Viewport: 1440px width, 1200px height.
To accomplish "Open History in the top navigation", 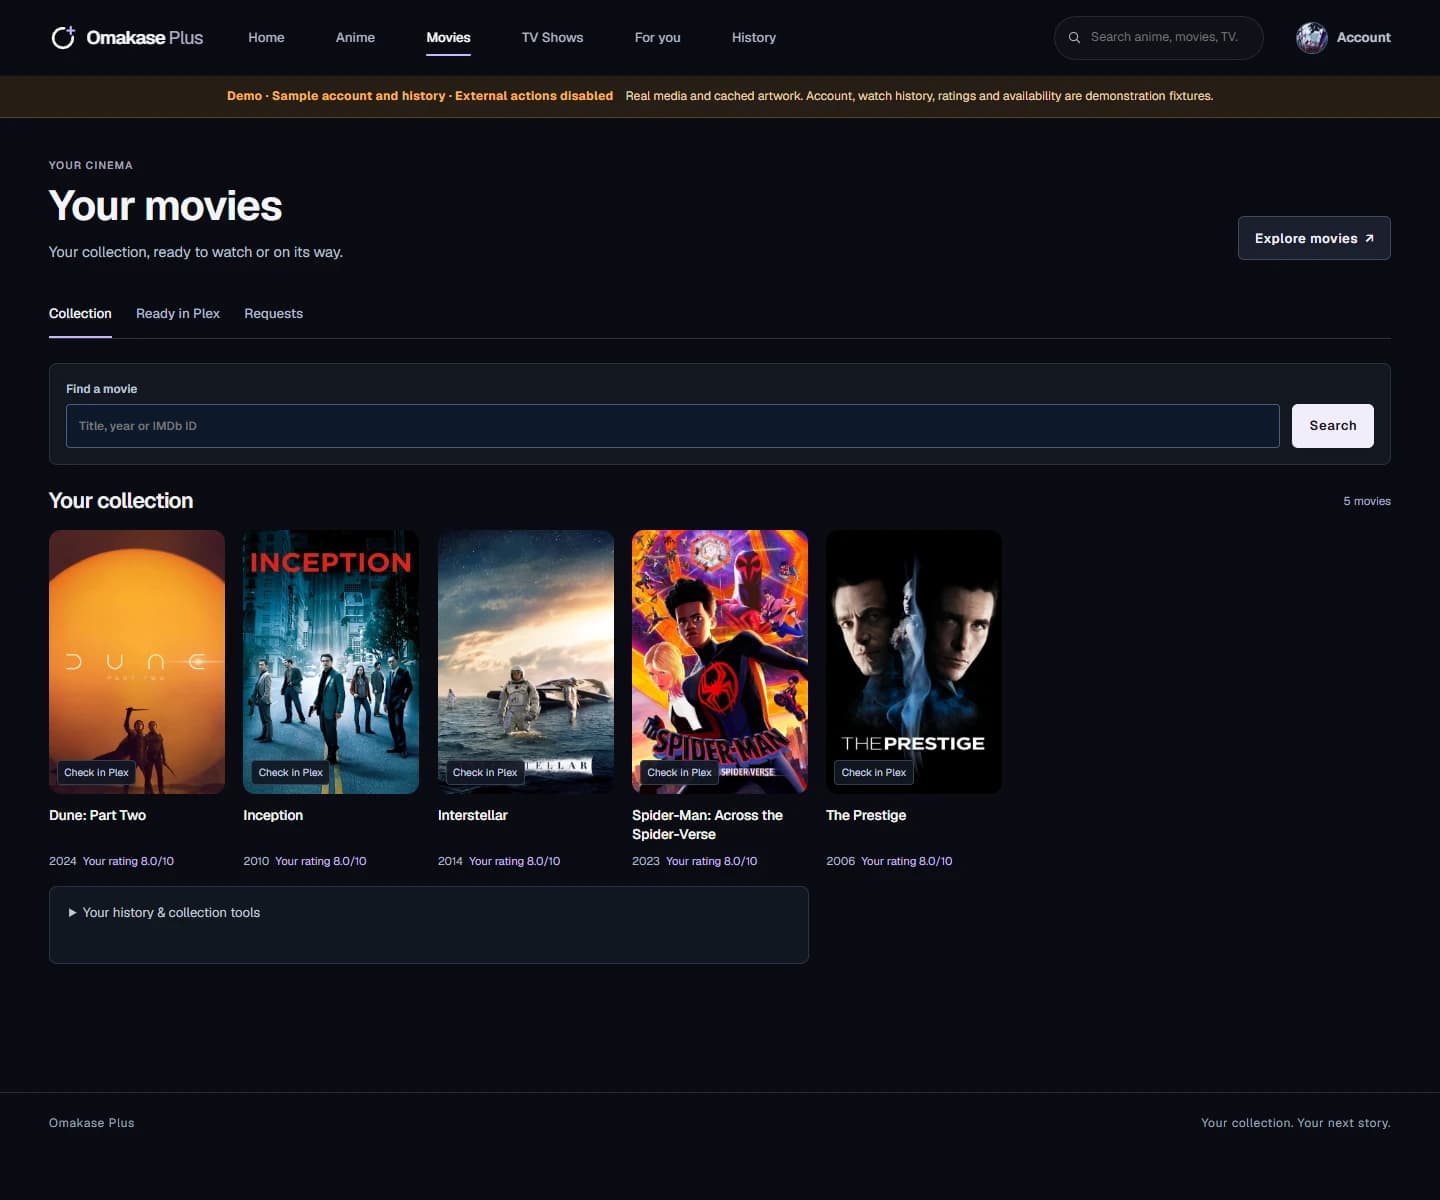I will pyautogui.click(x=753, y=37).
